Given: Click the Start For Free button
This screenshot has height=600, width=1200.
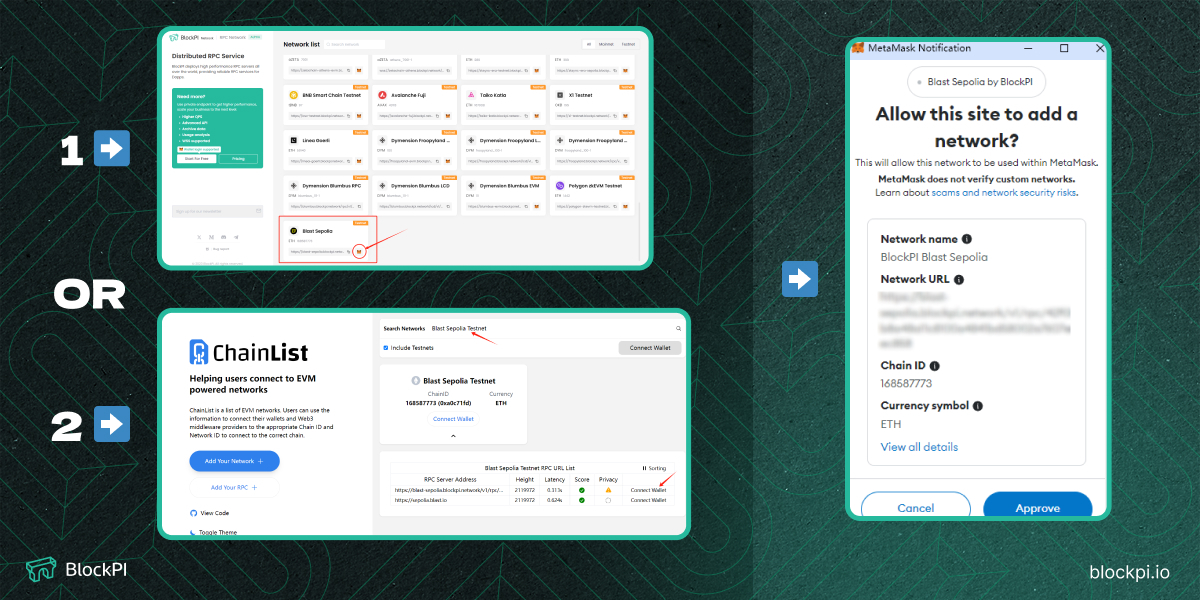Looking at the screenshot, I should tap(197, 159).
